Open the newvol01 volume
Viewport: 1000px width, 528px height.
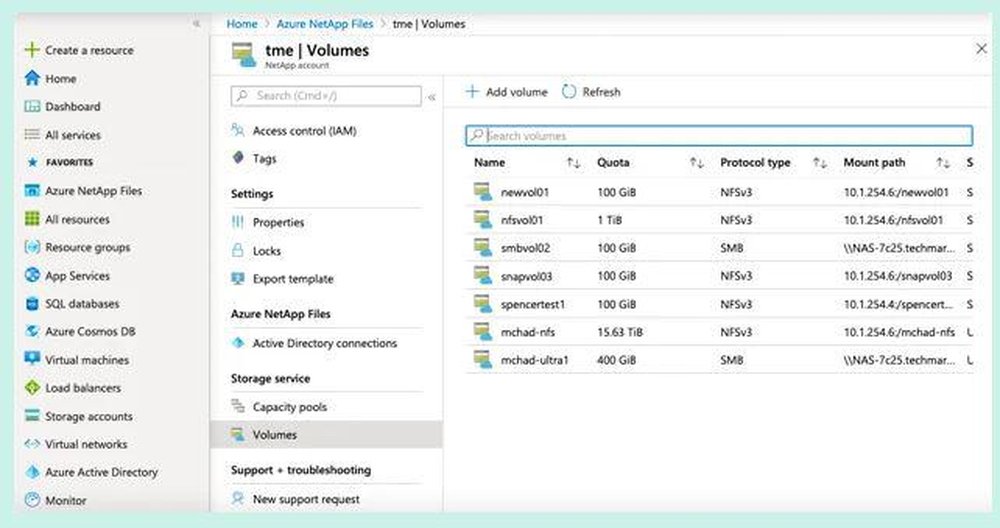coord(525,192)
